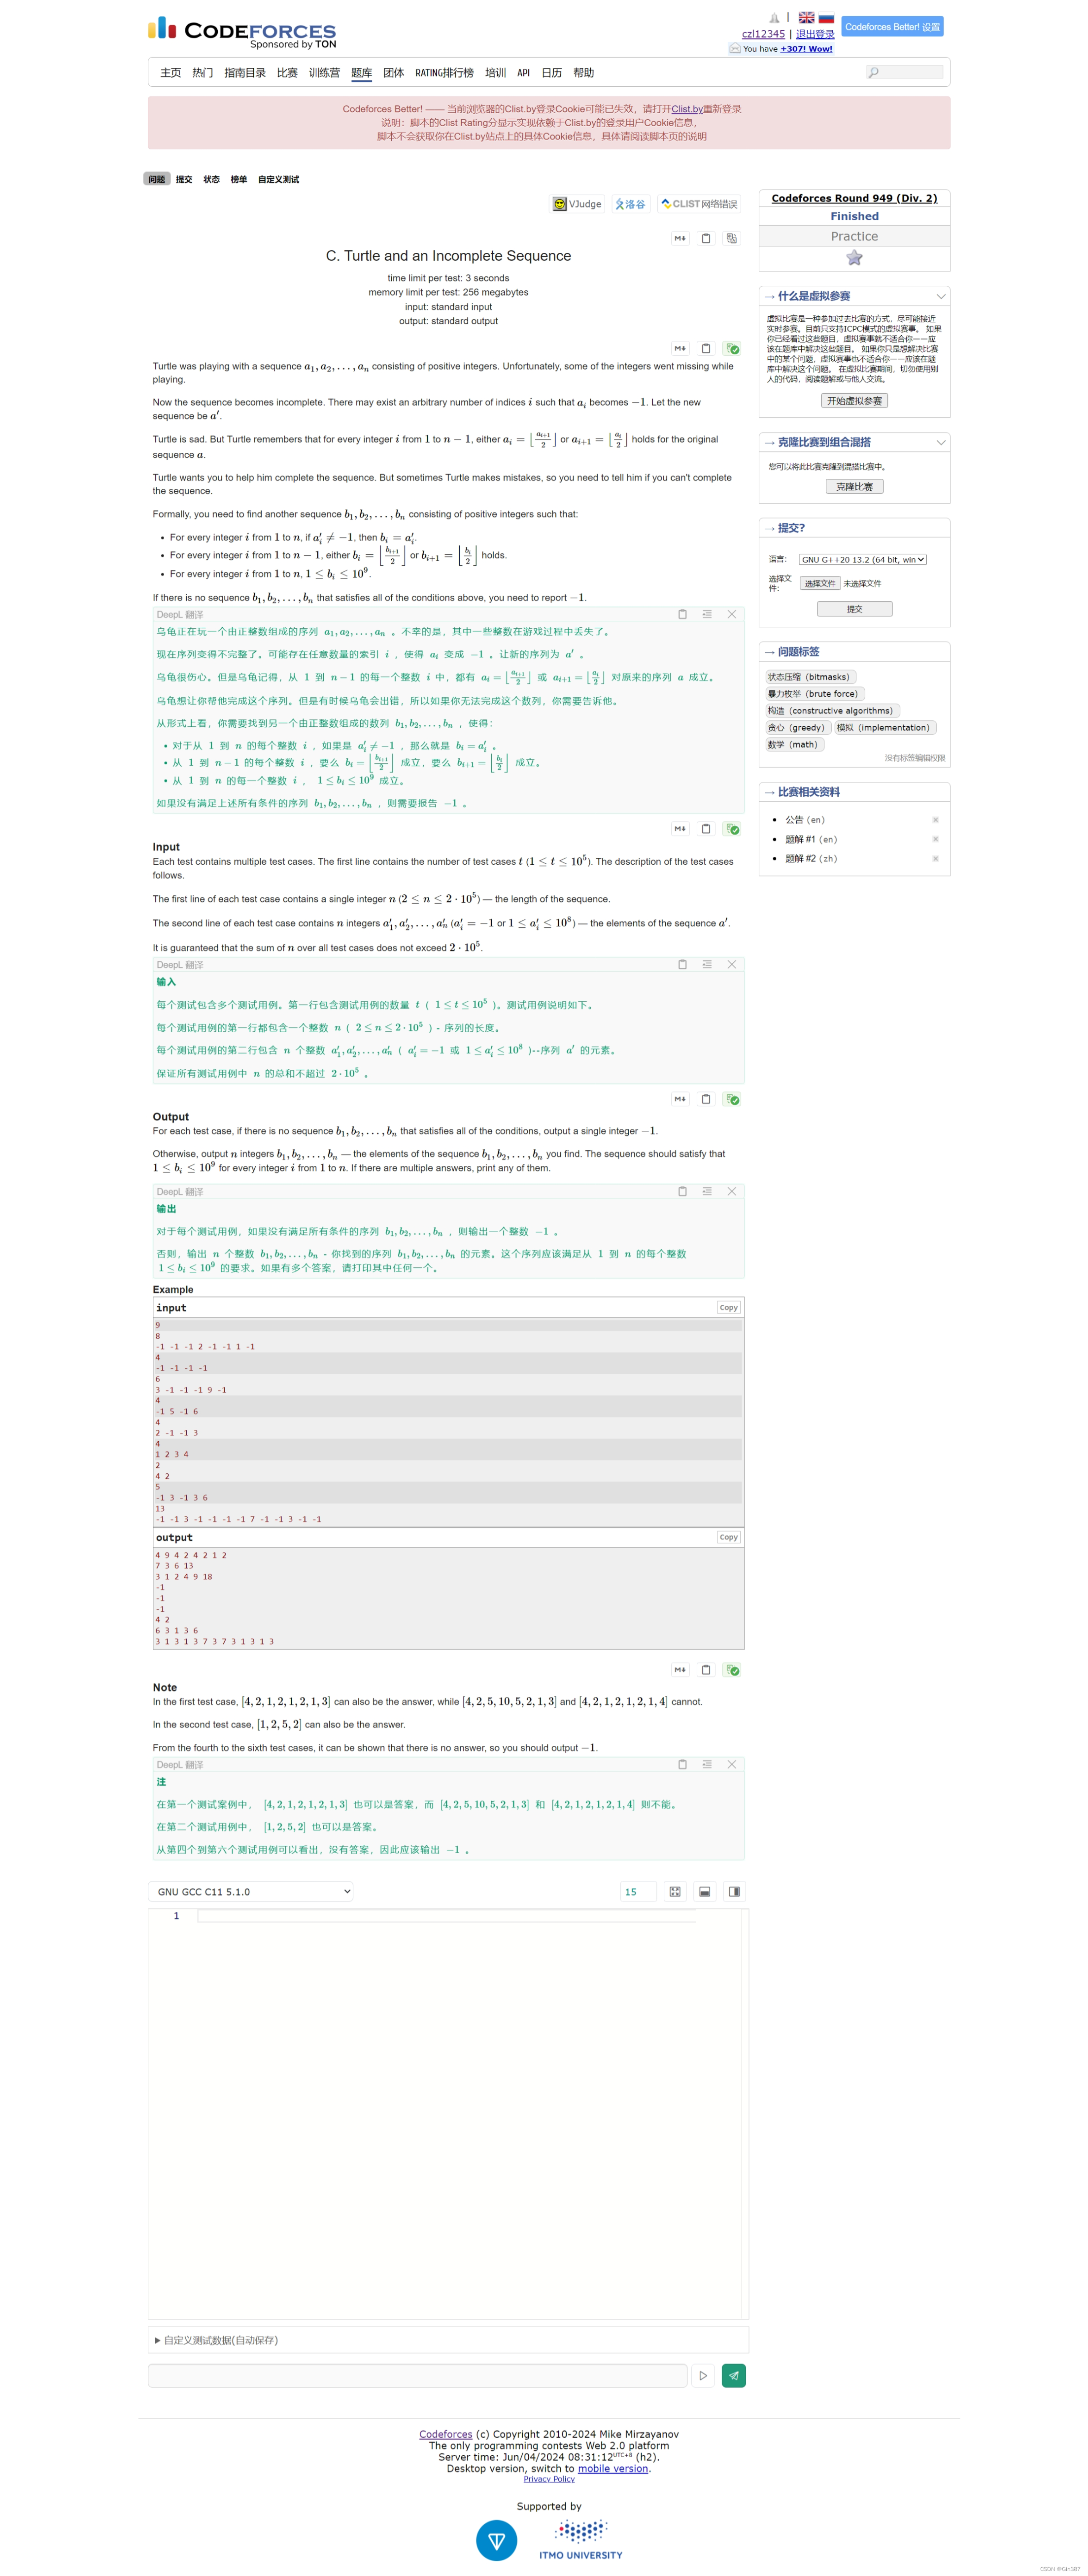Screen dimensions: 1088x2576
Task: Collapse the 什么是虚拟比赛 sidebar section
Action: [x=941, y=296]
